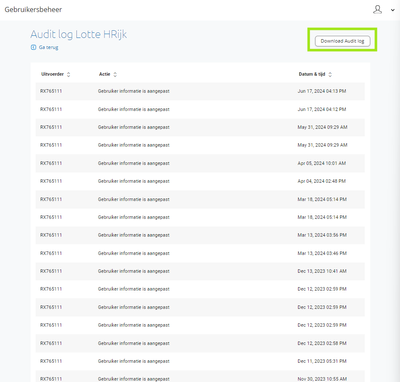
Task: Click RX765111 in the Apr 05 10:01 AM row
Action: click(51, 163)
